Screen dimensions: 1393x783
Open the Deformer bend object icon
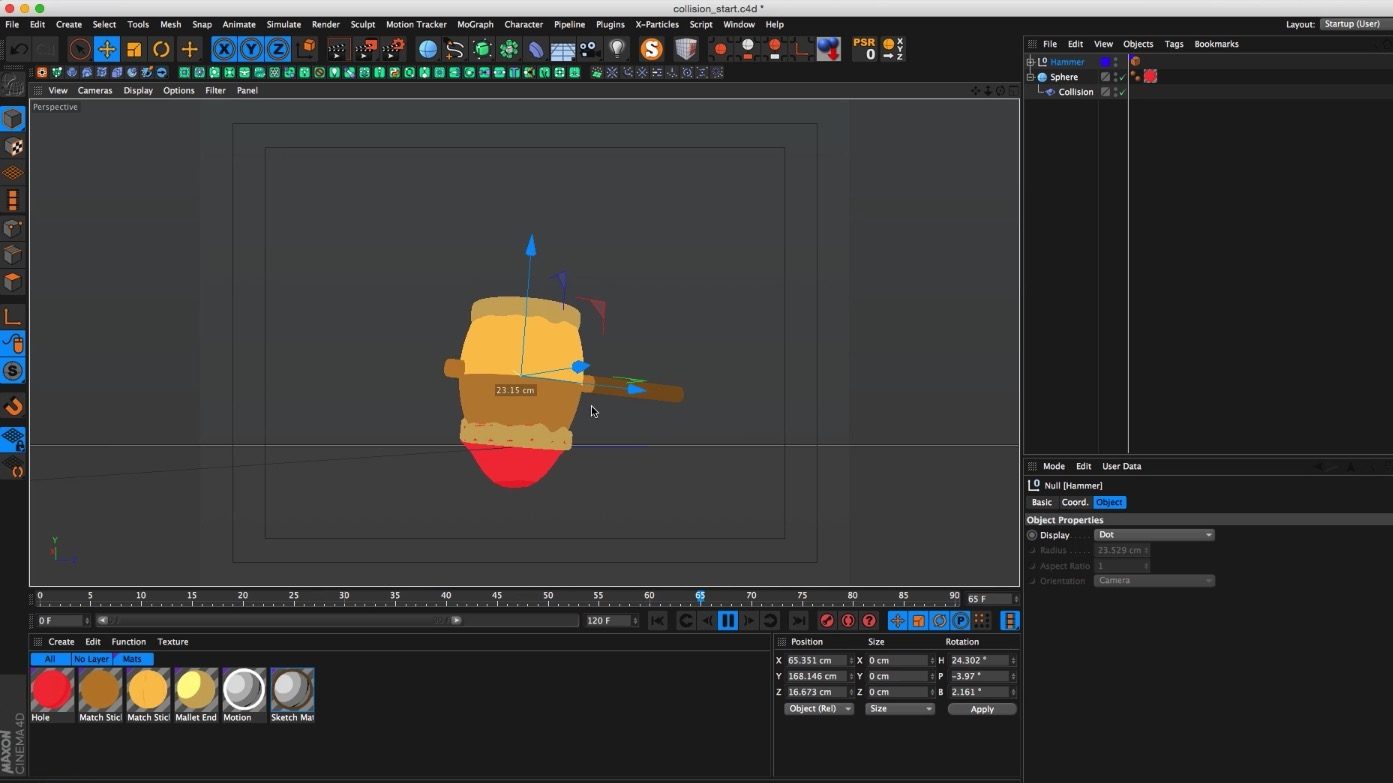[x=536, y=49]
